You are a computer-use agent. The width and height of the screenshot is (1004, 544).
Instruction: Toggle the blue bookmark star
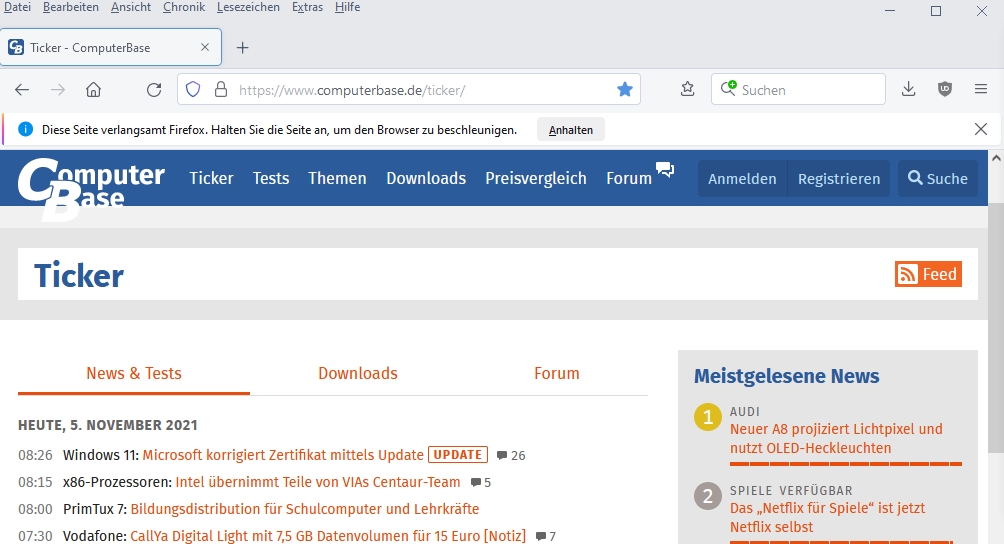click(x=625, y=90)
